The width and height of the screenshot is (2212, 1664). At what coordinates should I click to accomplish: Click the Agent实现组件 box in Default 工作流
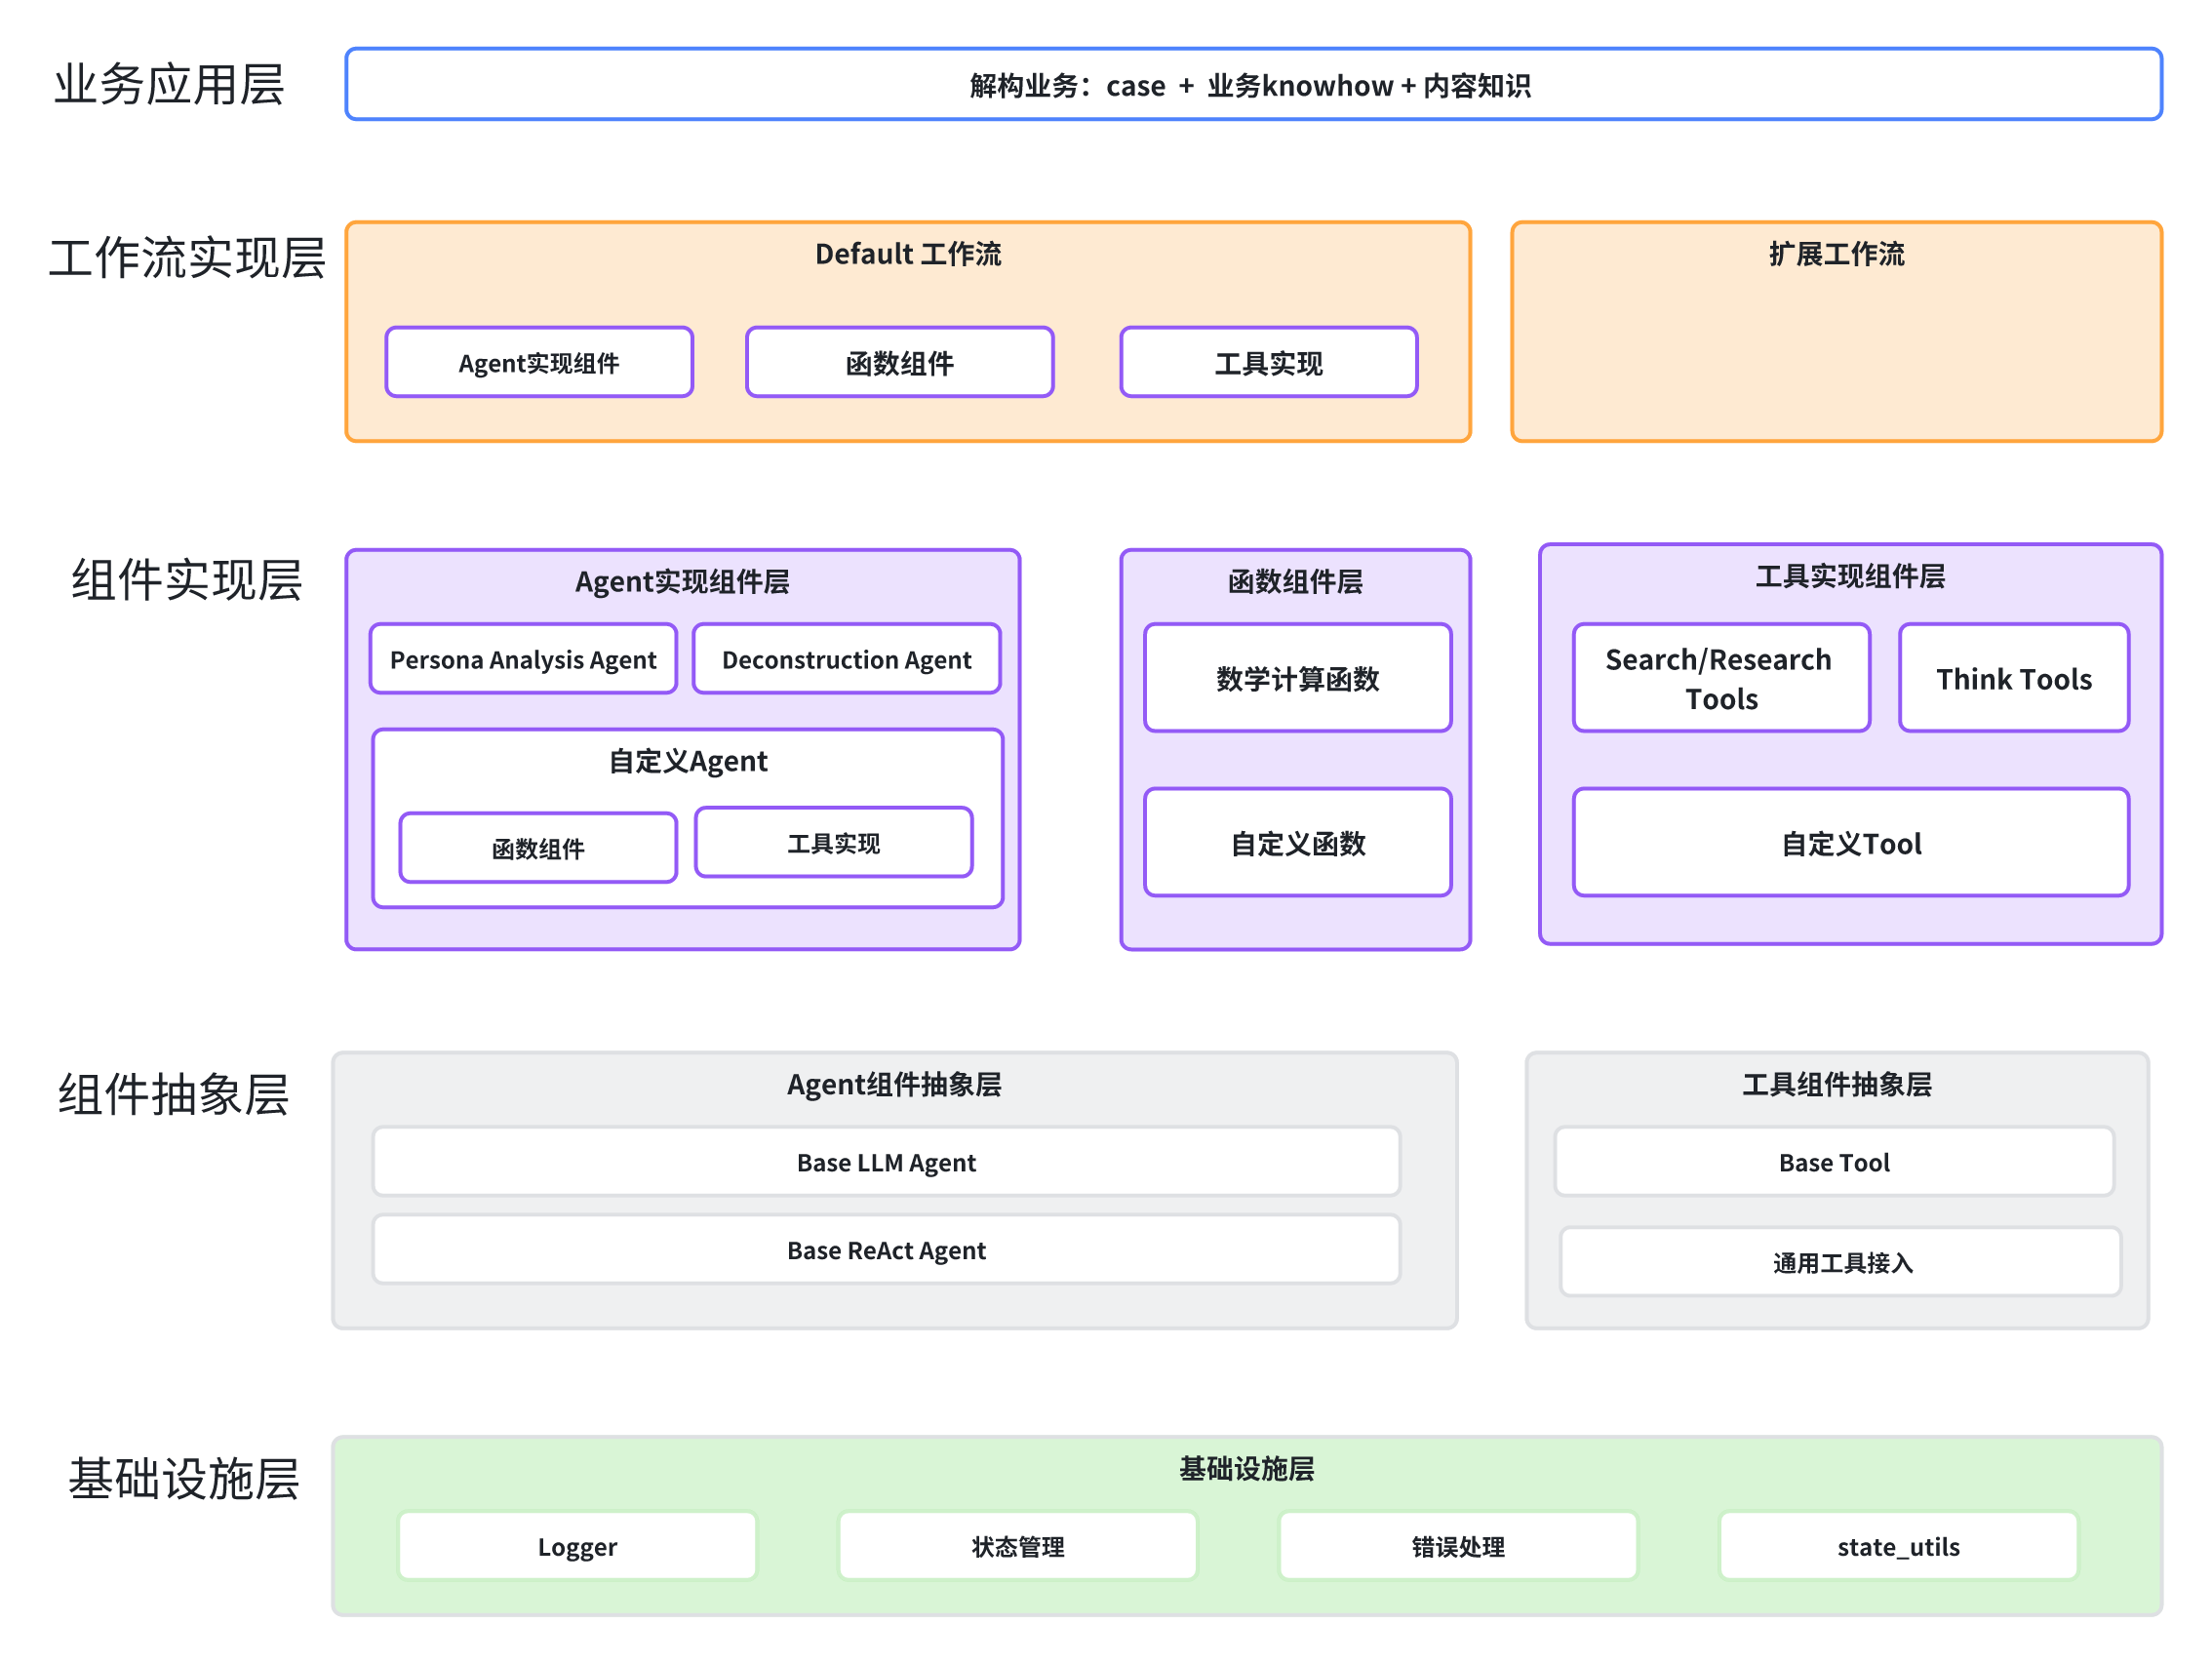coord(539,363)
